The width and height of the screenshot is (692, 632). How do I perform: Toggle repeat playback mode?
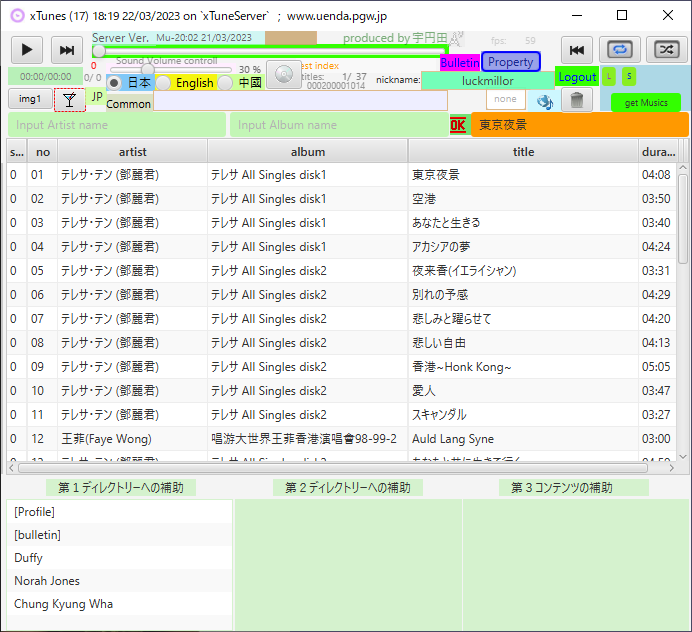pyautogui.click(x=620, y=50)
